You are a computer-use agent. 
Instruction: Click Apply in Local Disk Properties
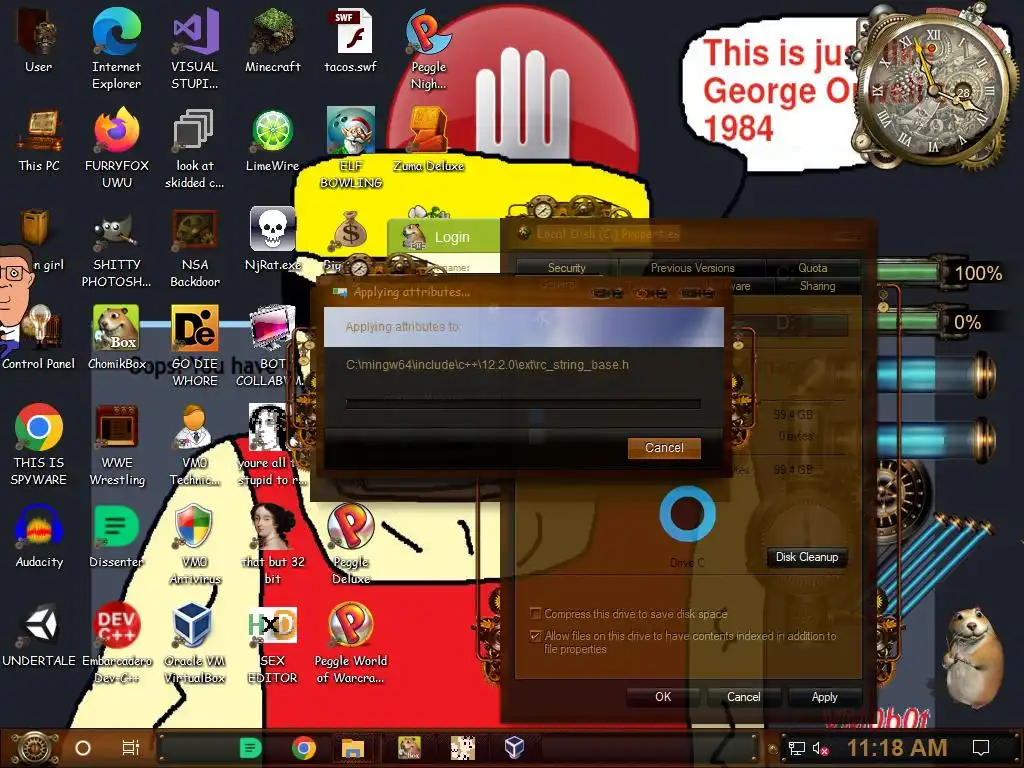[x=824, y=697]
